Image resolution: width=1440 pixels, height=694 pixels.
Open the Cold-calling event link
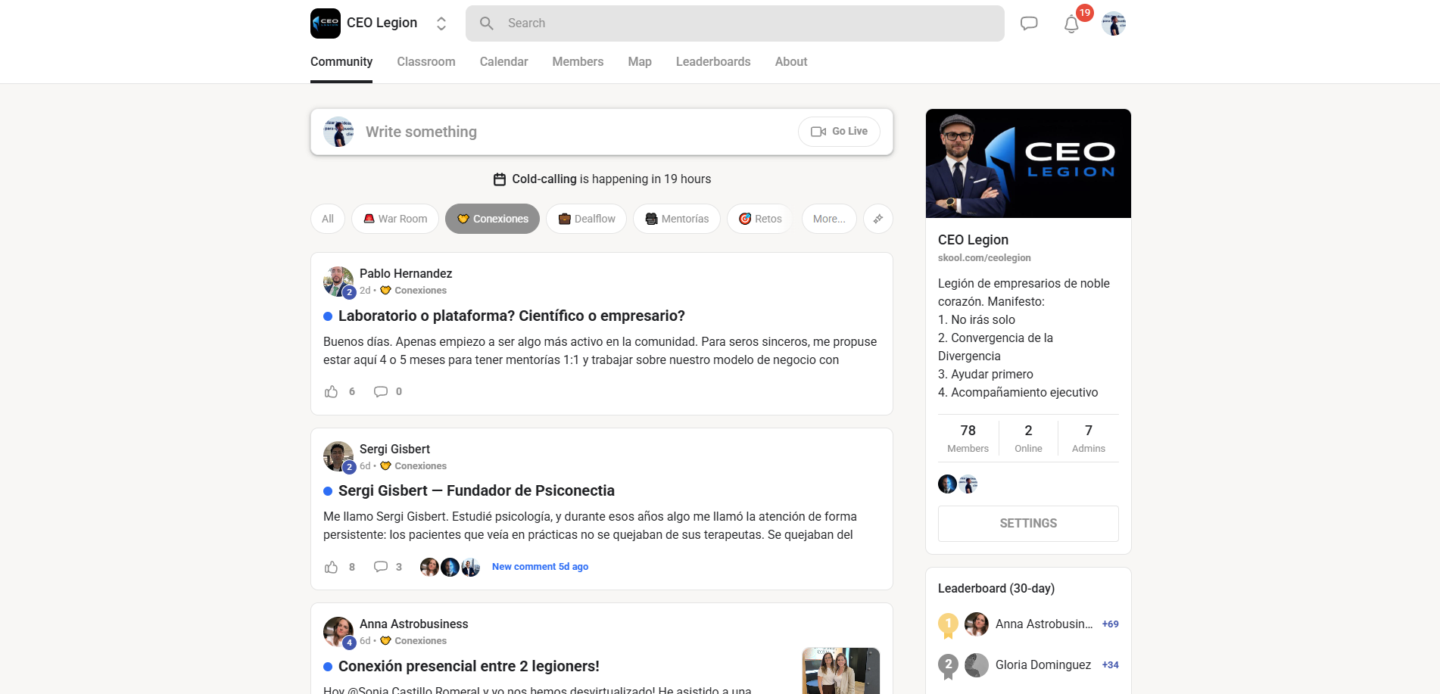pyautogui.click(x=544, y=179)
